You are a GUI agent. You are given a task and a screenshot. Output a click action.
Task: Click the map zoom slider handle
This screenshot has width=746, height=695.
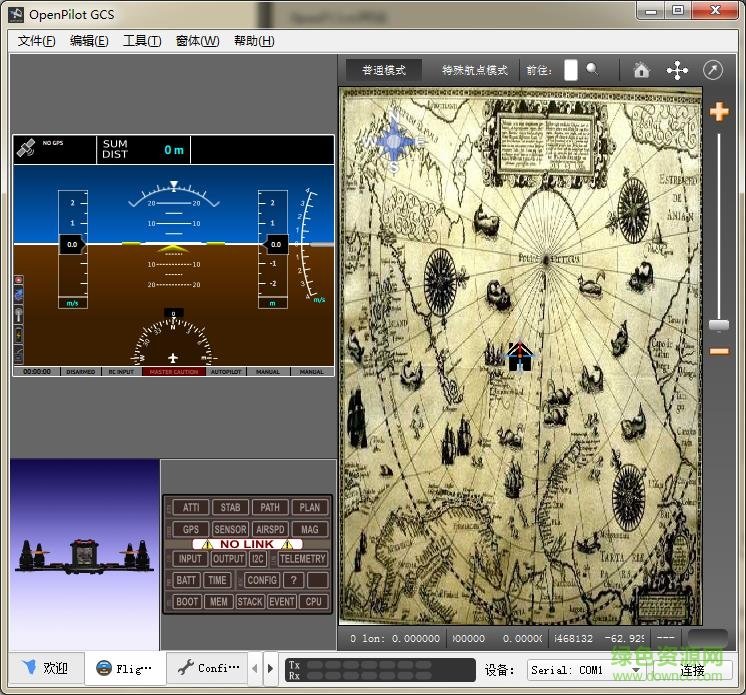coord(719,326)
